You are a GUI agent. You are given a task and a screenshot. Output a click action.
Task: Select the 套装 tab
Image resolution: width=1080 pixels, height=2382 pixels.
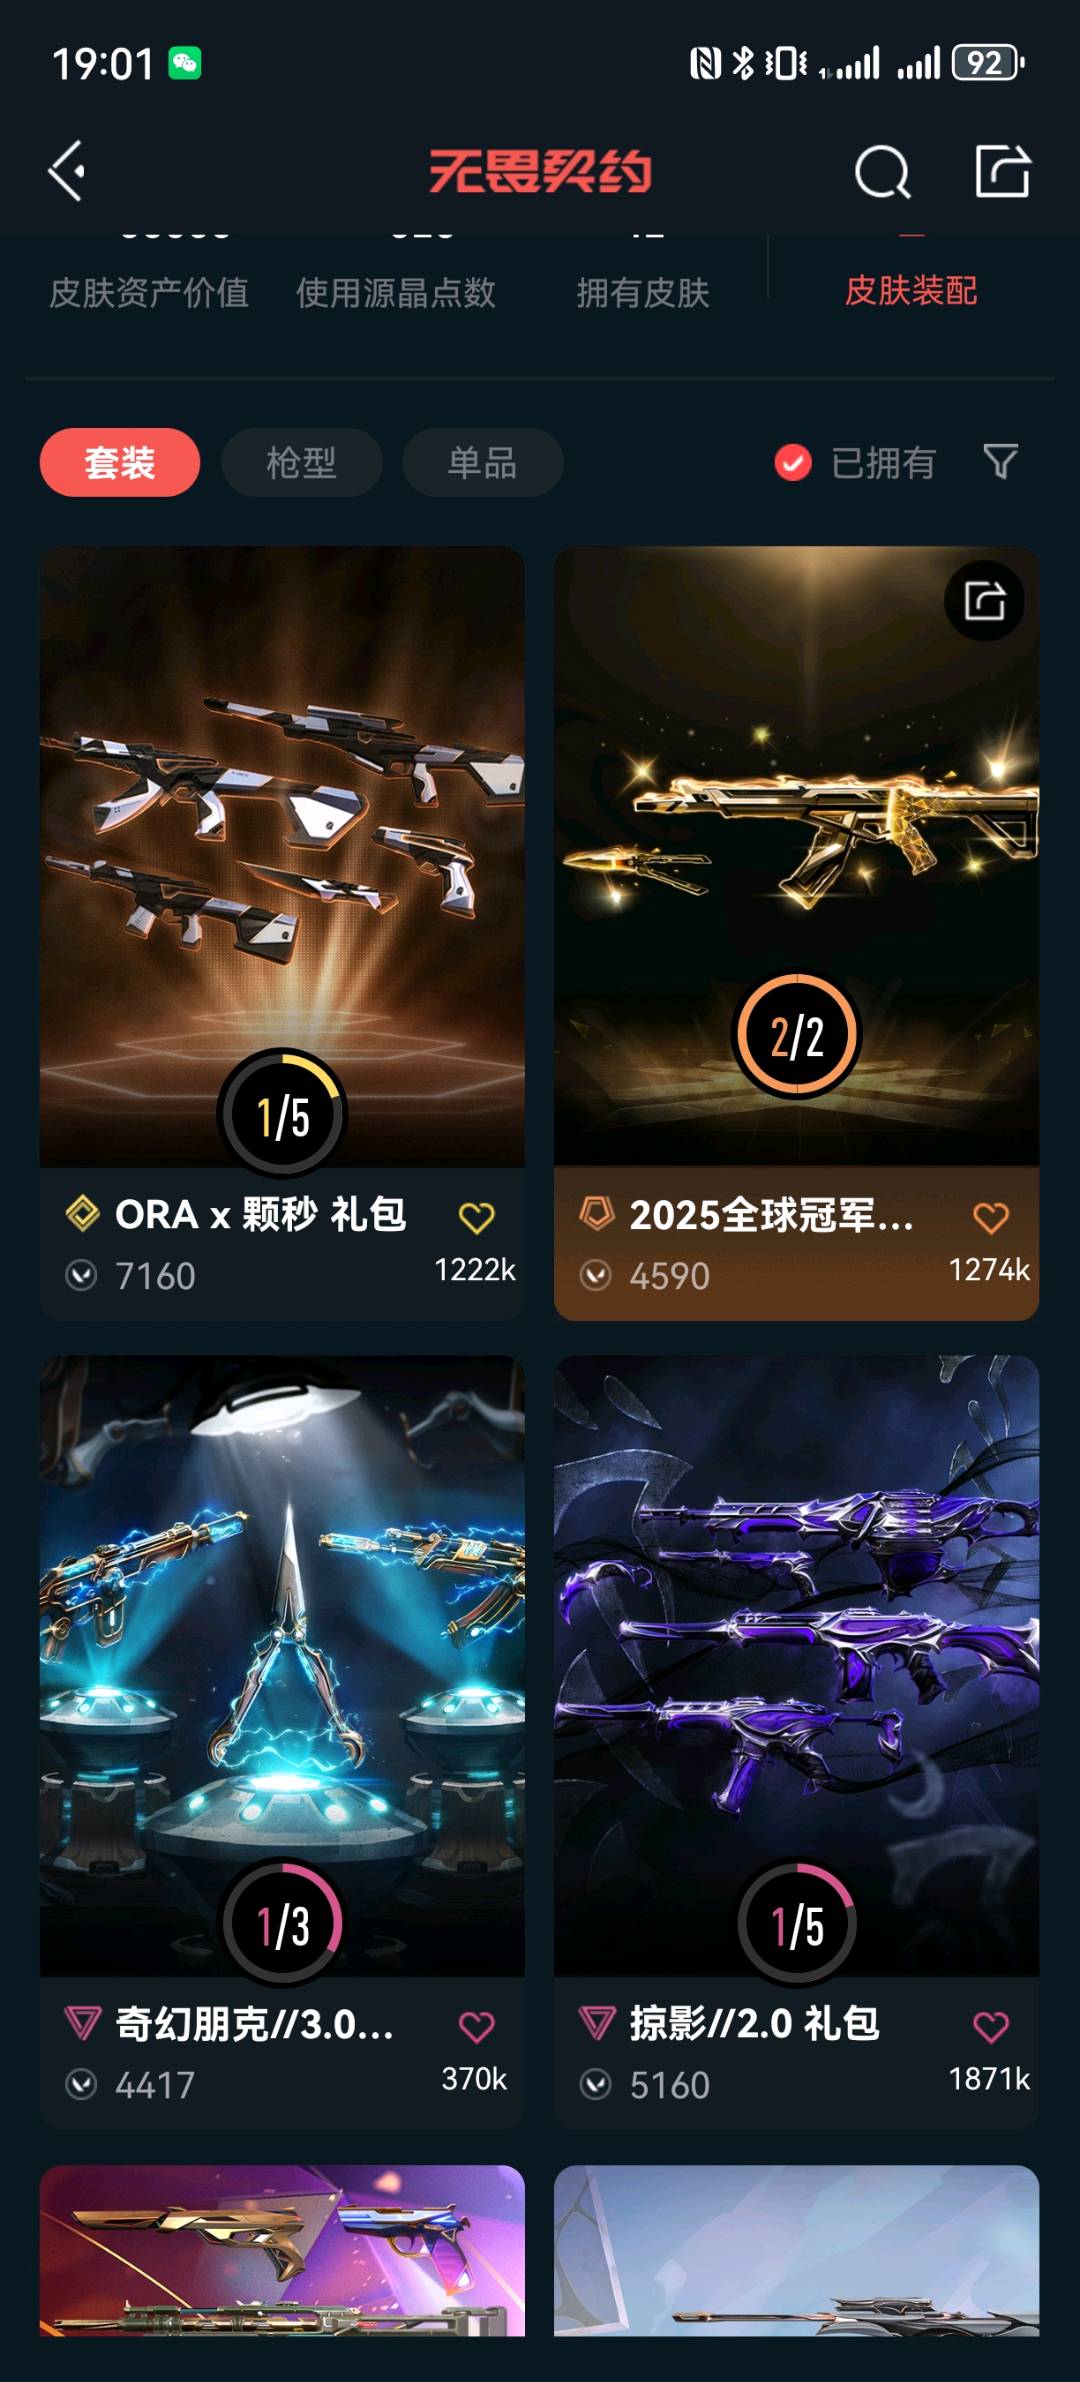pyautogui.click(x=120, y=462)
